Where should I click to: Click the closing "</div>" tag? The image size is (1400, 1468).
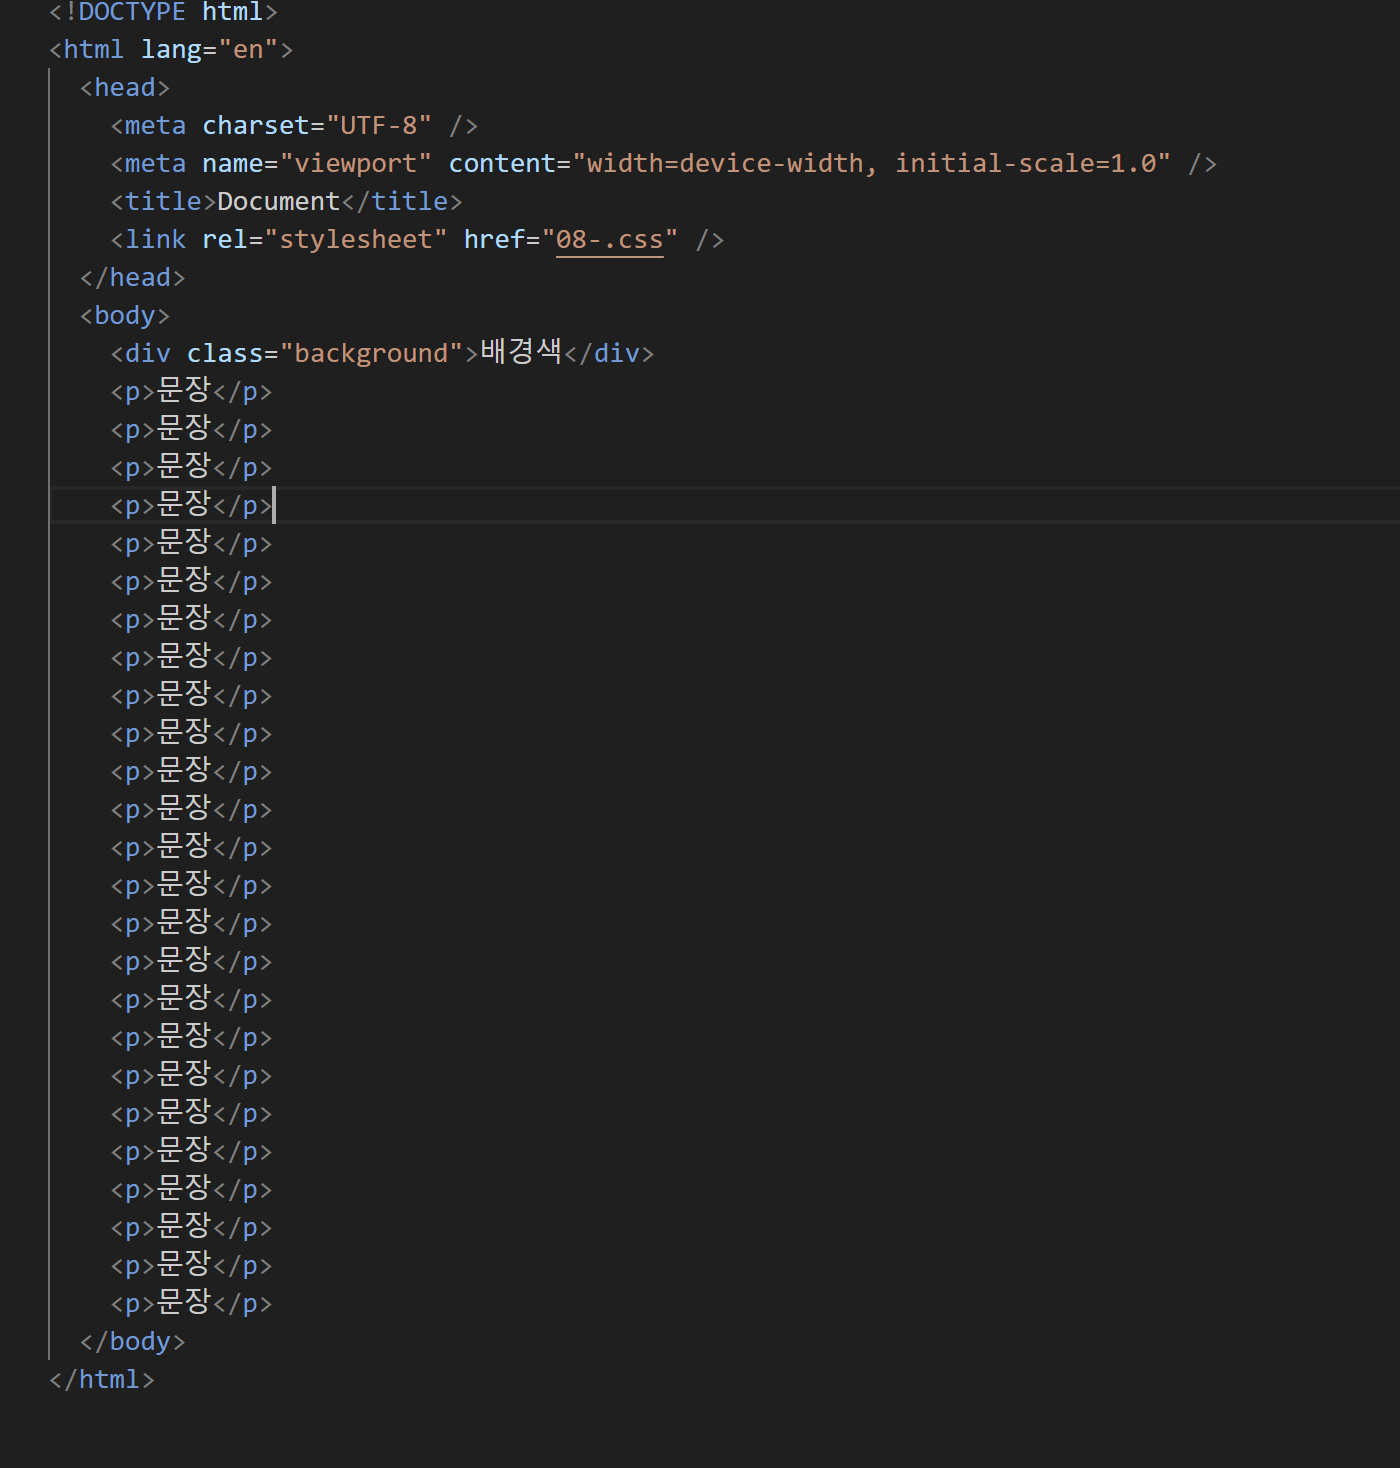click(609, 354)
